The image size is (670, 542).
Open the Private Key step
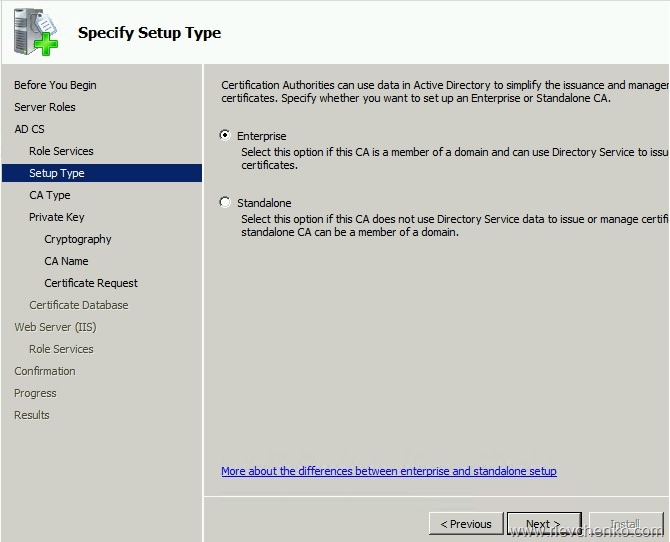(x=57, y=217)
